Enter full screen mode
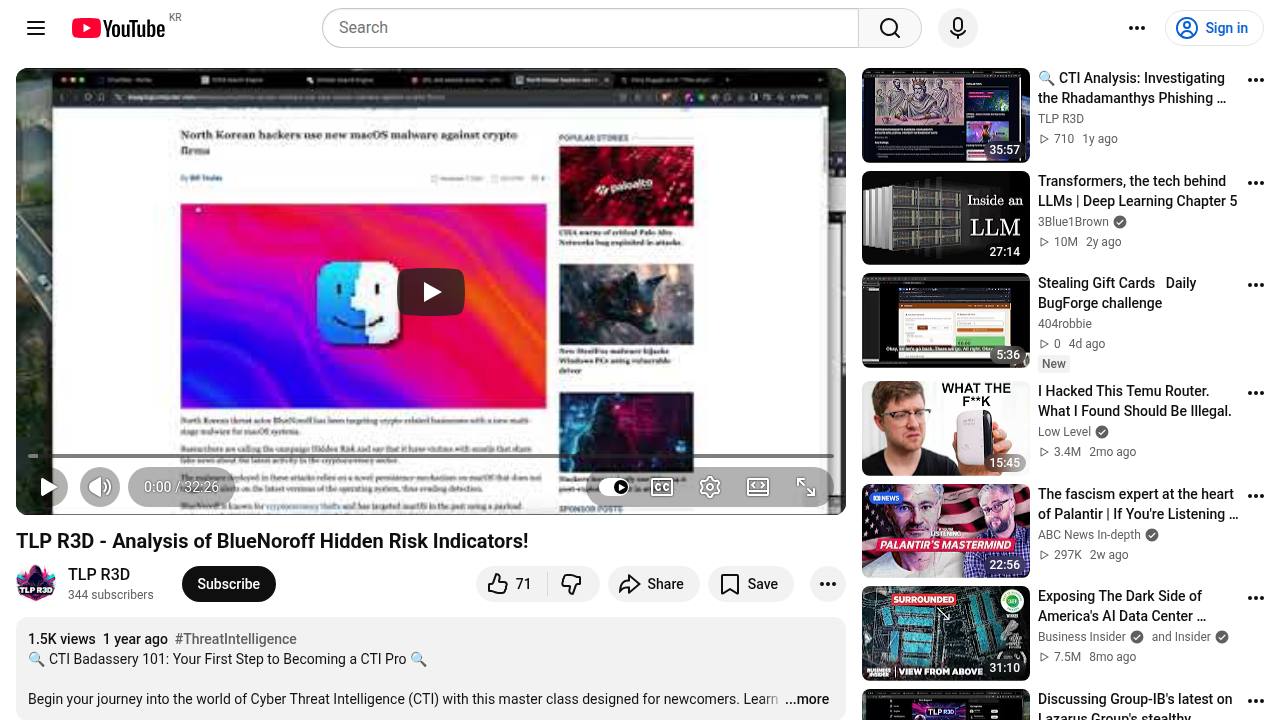 click(806, 487)
